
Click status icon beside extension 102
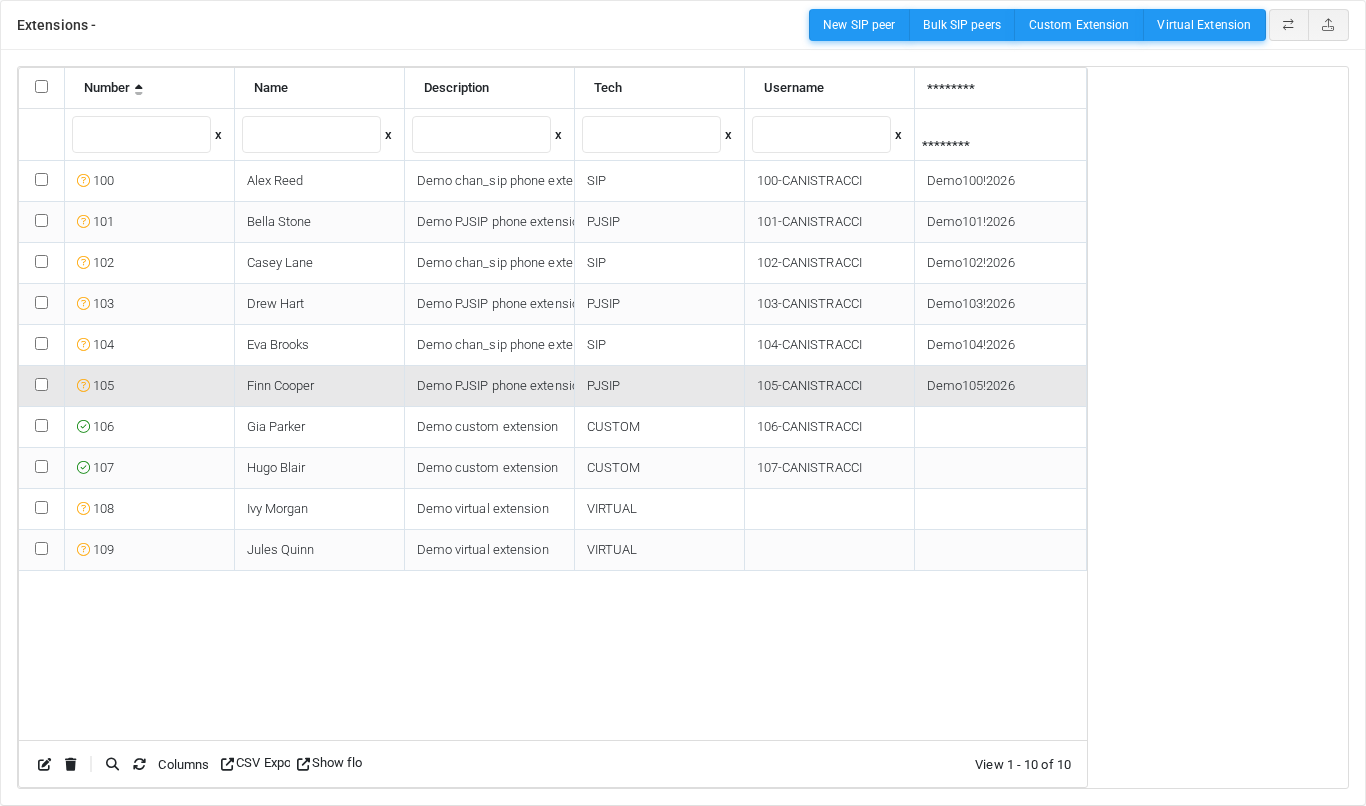(83, 263)
